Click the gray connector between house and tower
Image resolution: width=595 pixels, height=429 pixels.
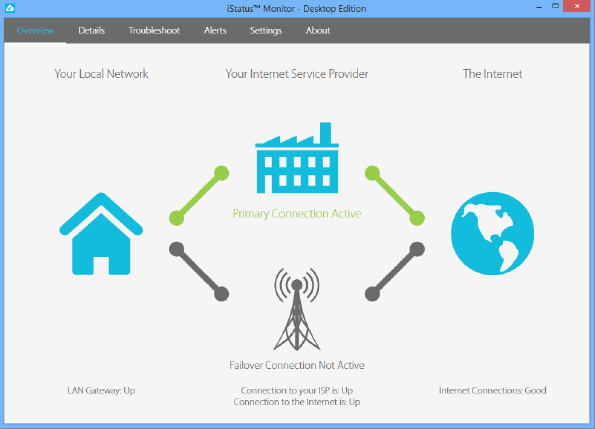coord(199,272)
